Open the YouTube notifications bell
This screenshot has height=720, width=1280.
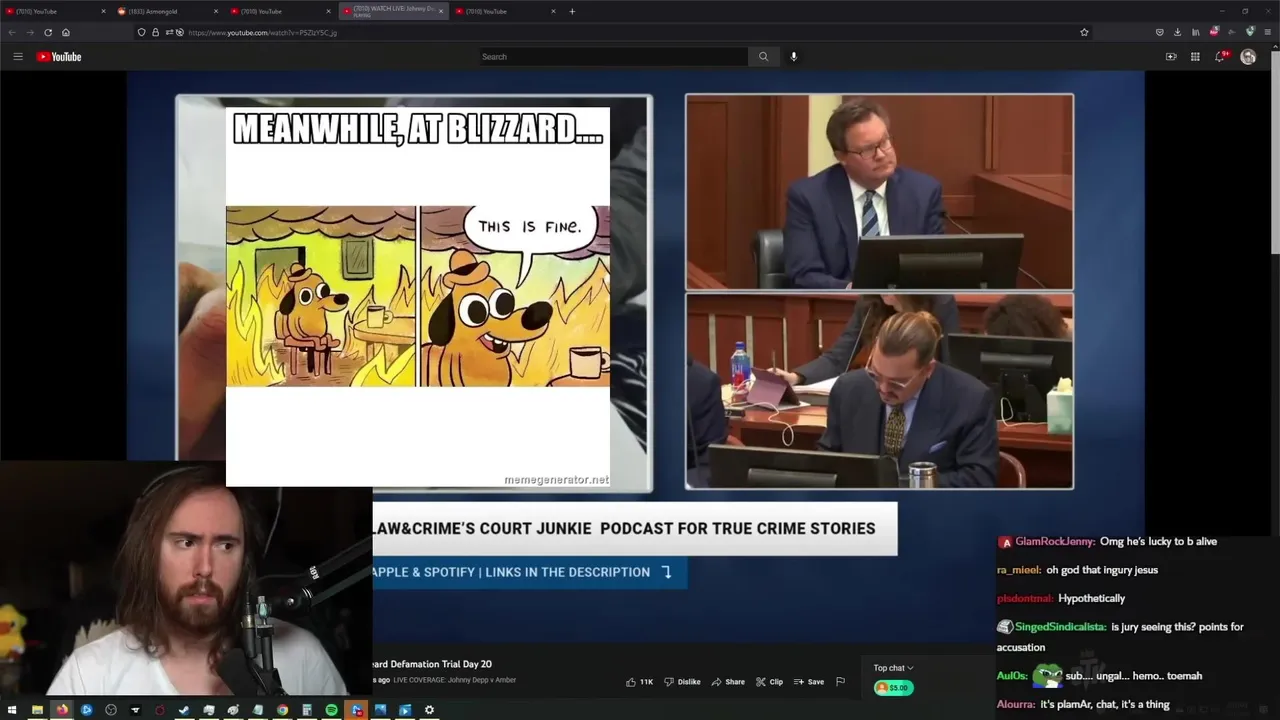(x=1220, y=57)
